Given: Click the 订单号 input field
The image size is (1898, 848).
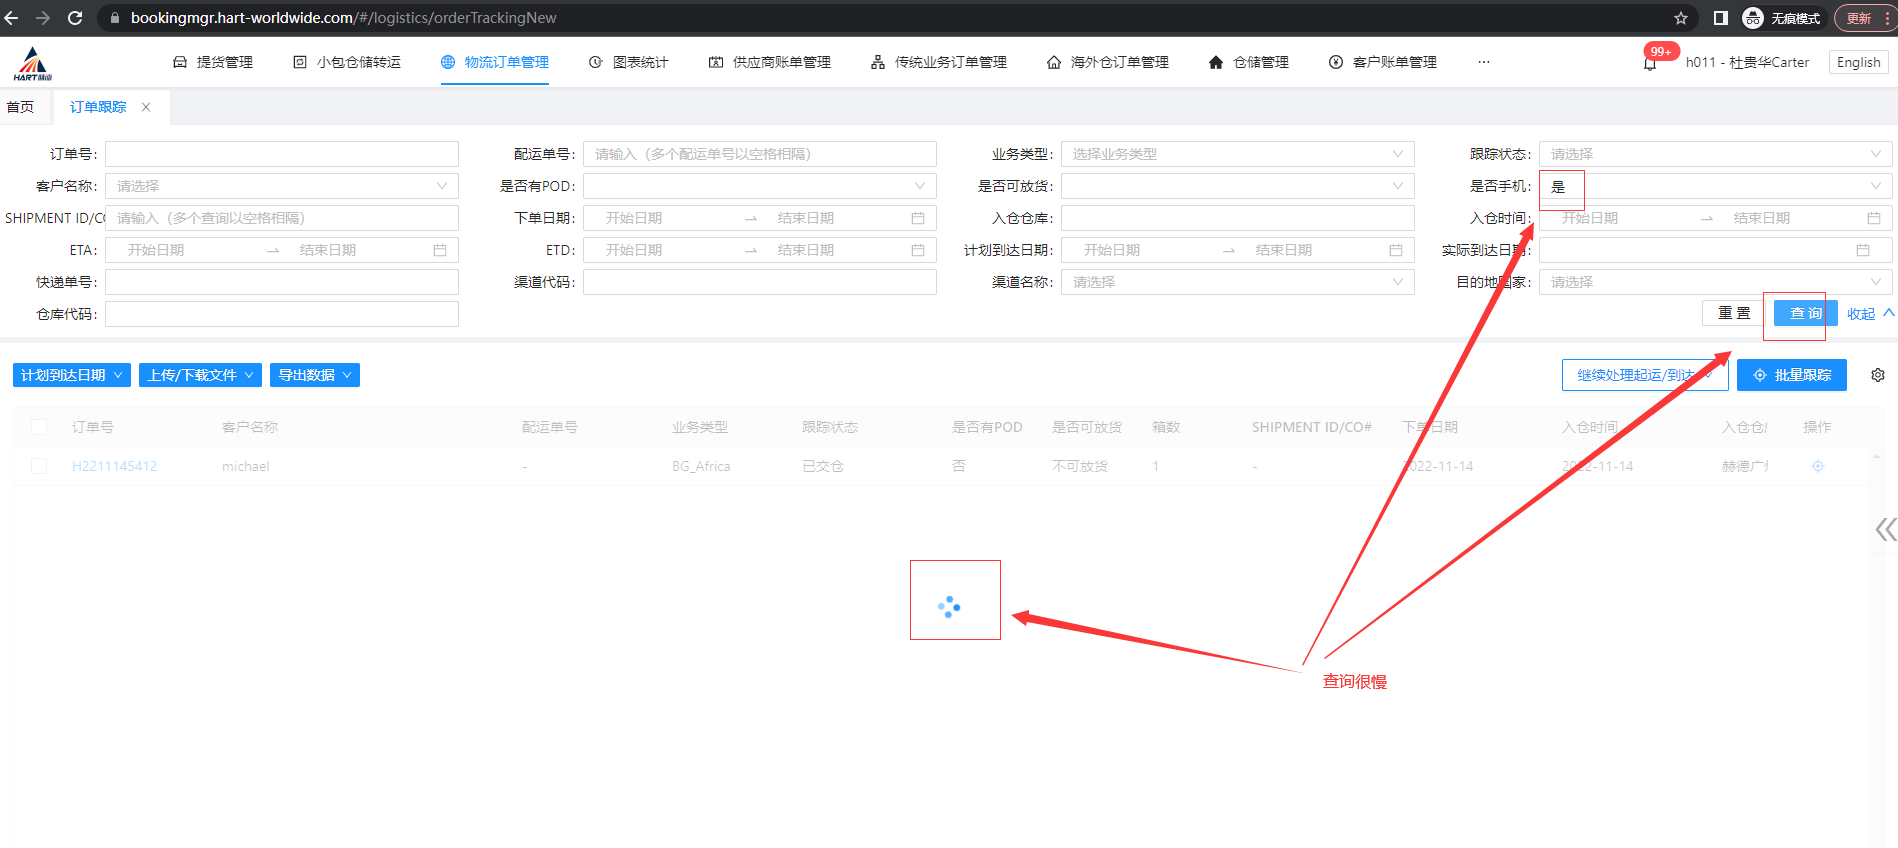Looking at the screenshot, I should click(281, 154).
